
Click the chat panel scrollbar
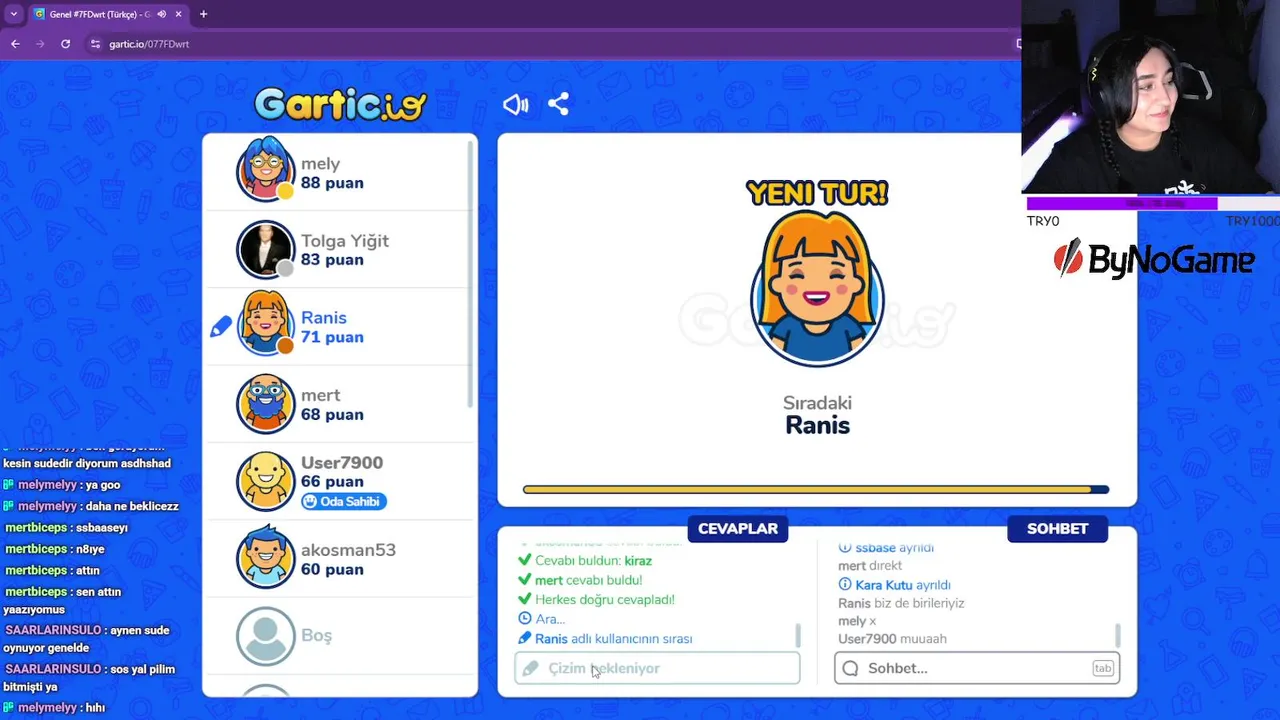click(x=1117, y=636)
